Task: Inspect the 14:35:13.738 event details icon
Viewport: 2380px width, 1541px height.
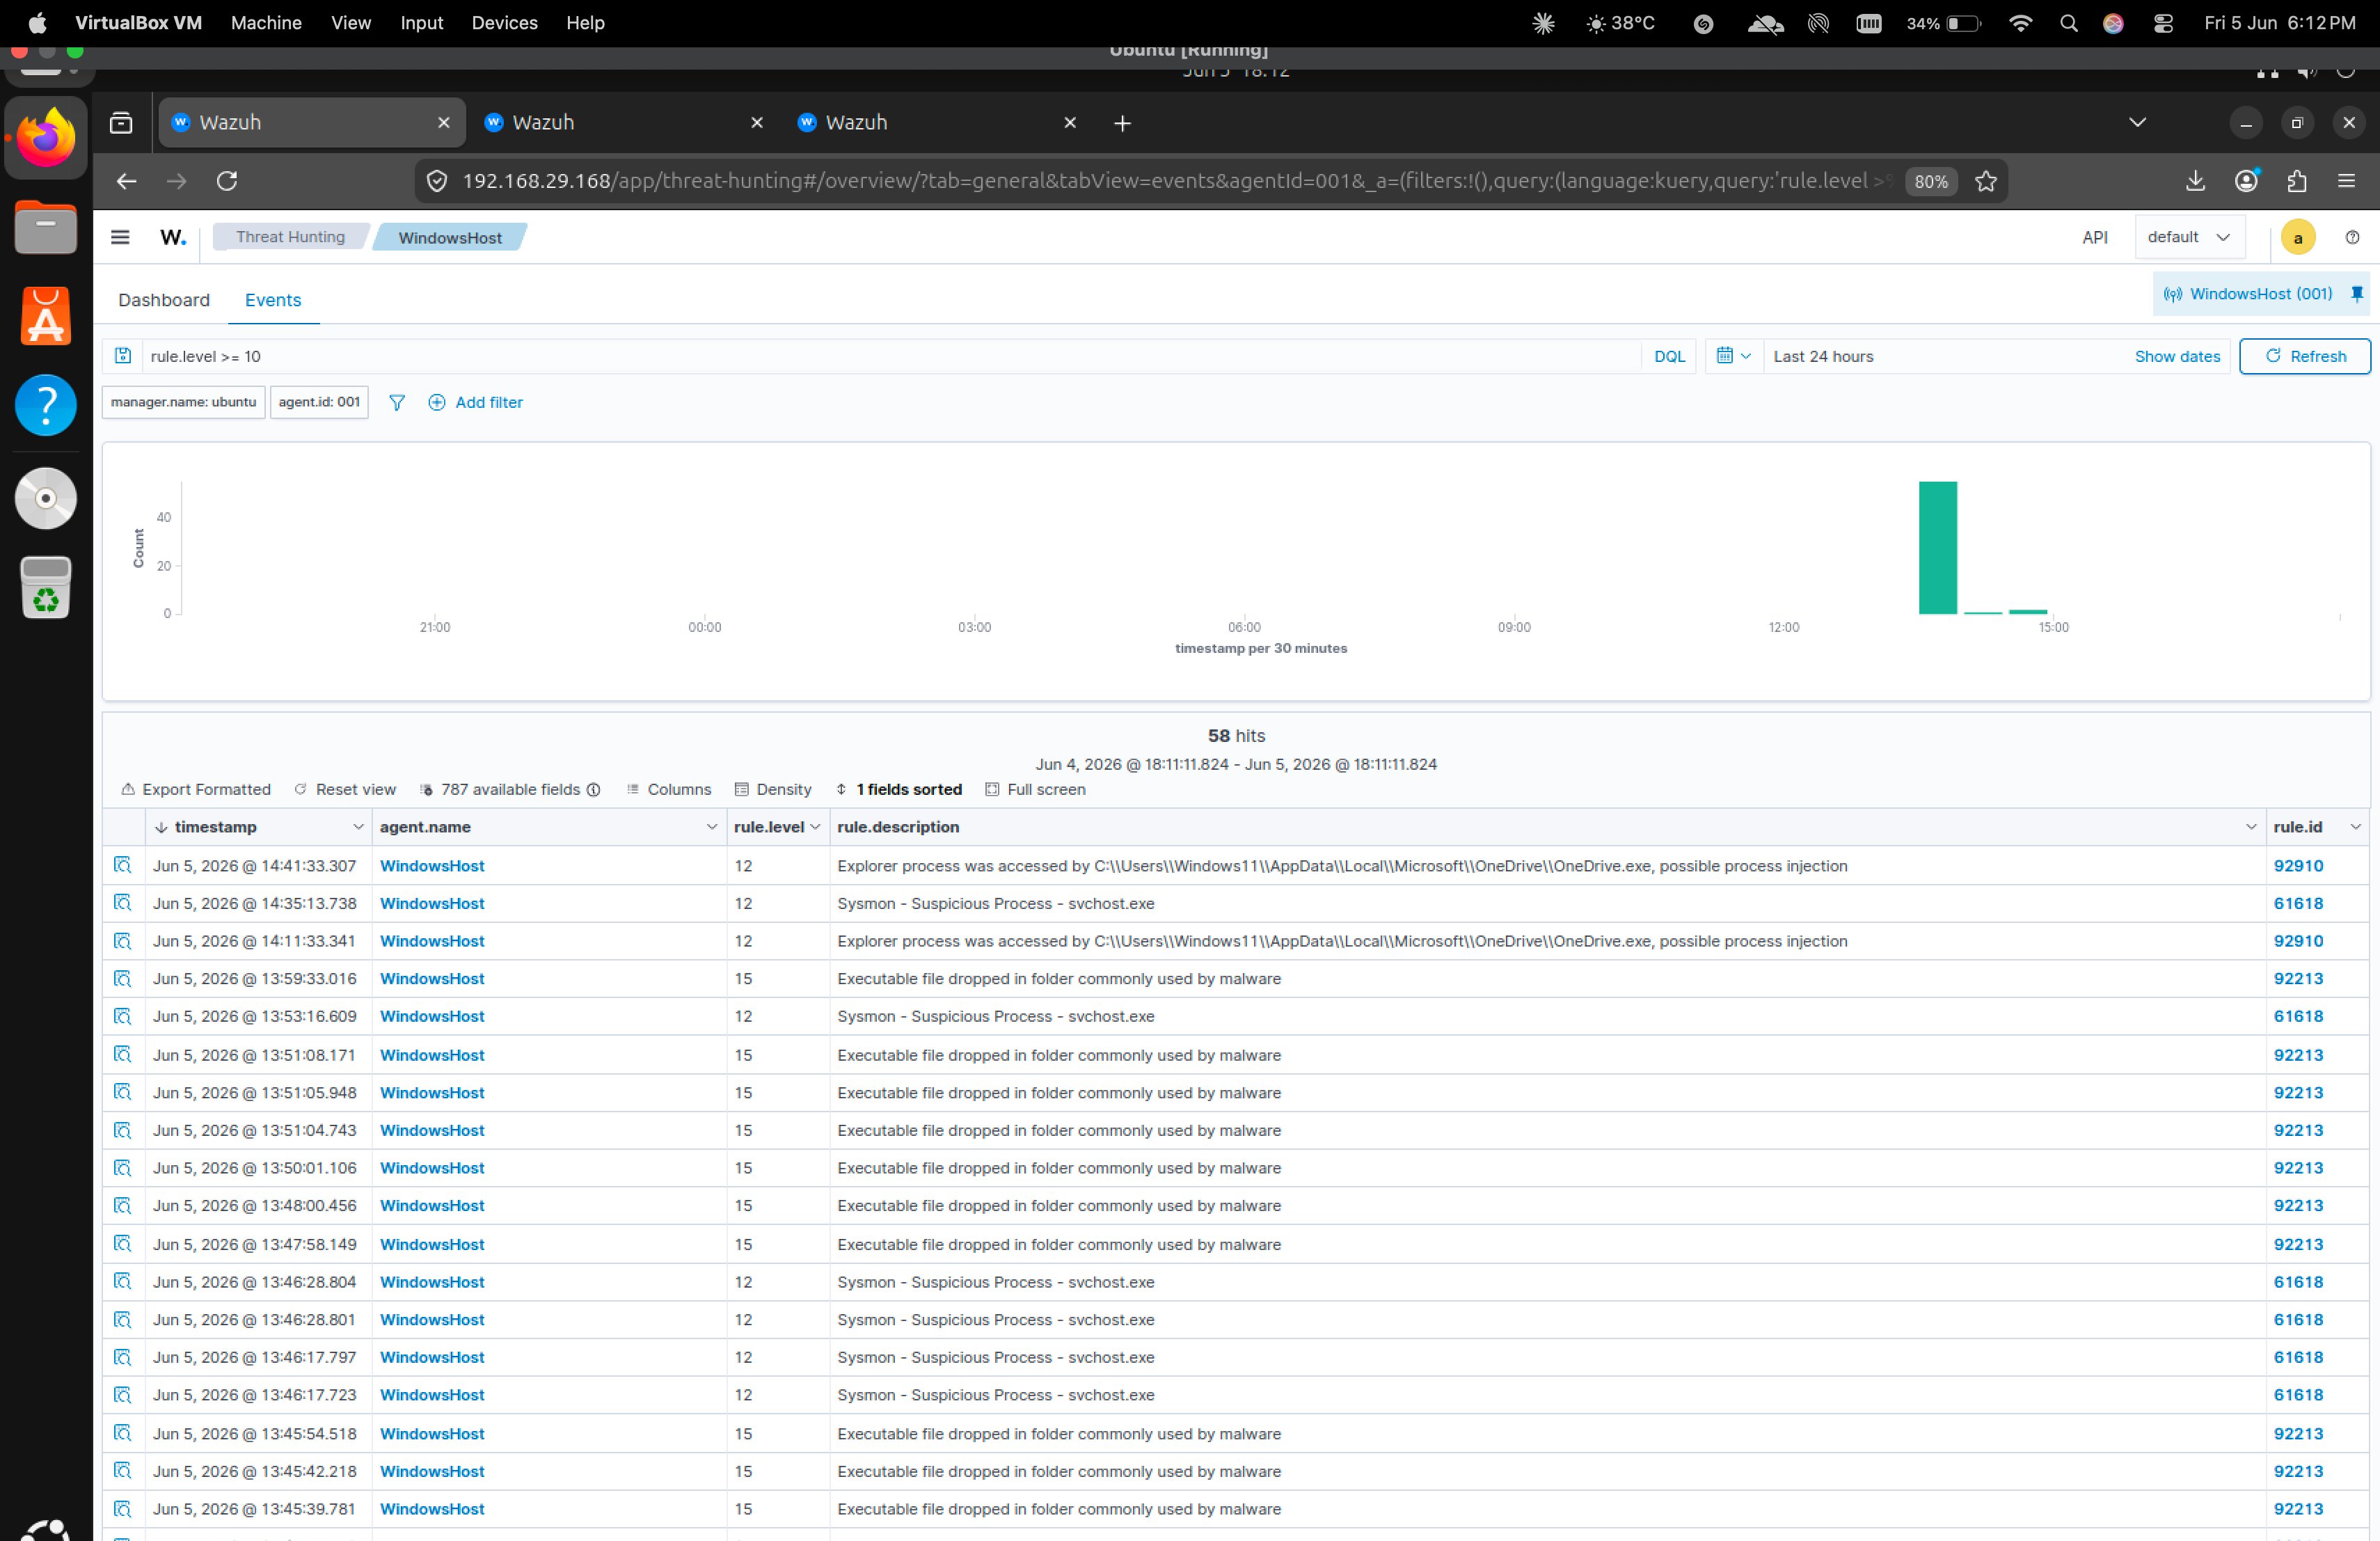Action: (122, 903)
